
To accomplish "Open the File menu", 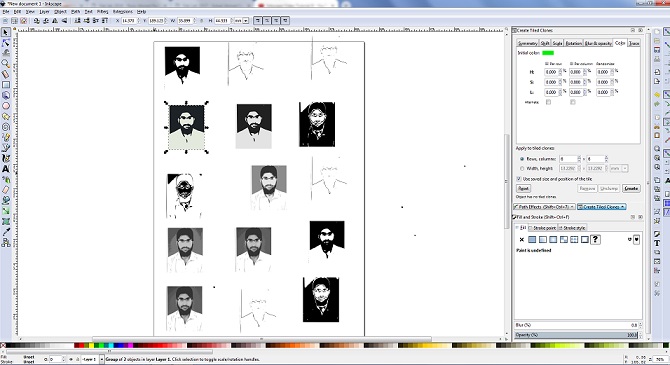I will pyautogui.click(x=6, y=12).
